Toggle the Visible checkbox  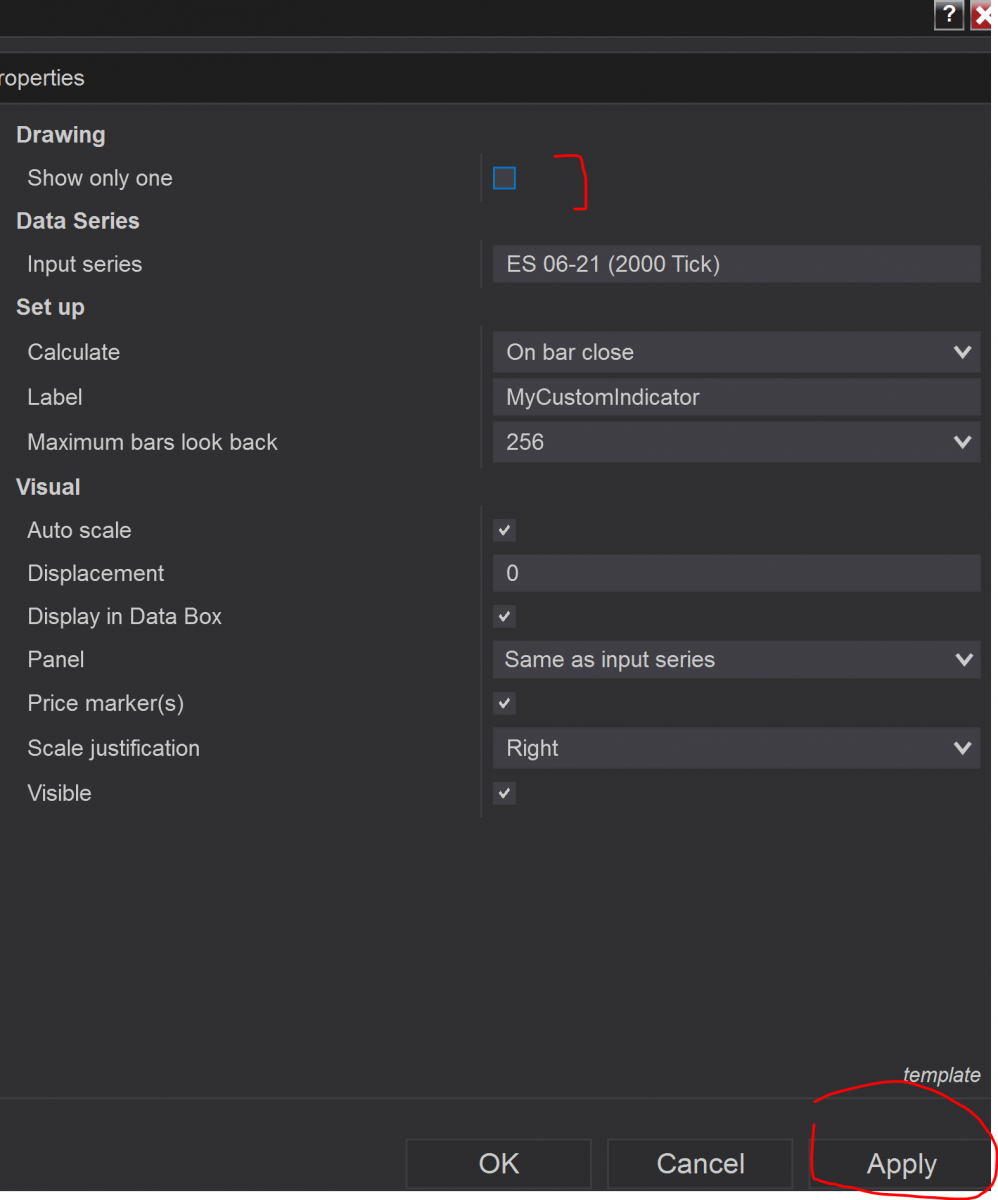(x=504, y=793)
